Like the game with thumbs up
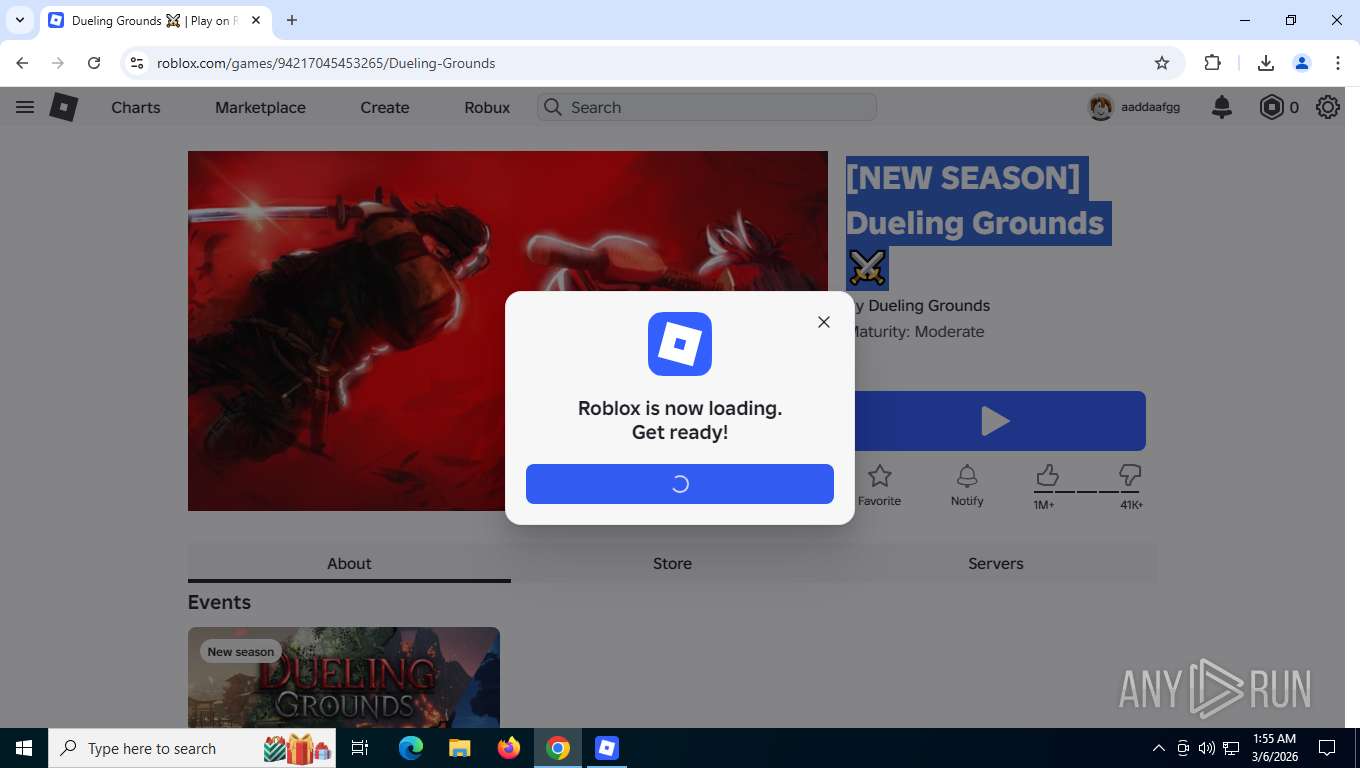The image size is (1360, 768). click(x=1047, y=475)
